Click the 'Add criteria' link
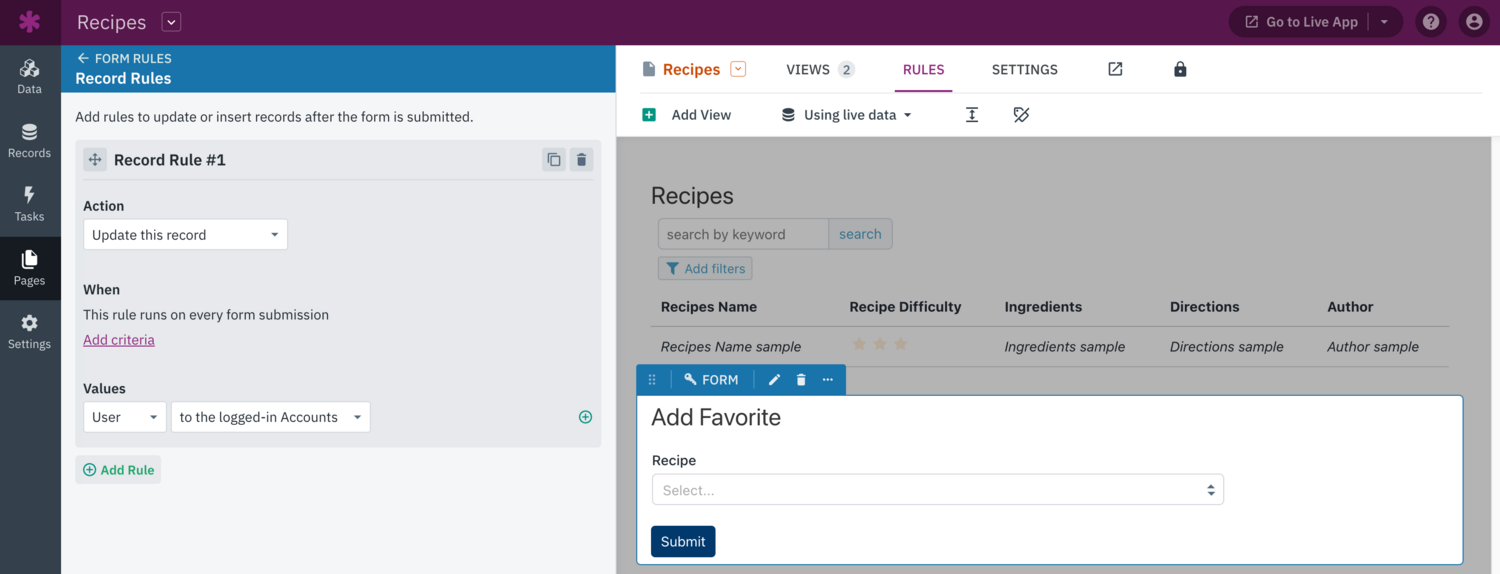The width and height of the screenshot is (1500, 574). [x=119, y=340]
